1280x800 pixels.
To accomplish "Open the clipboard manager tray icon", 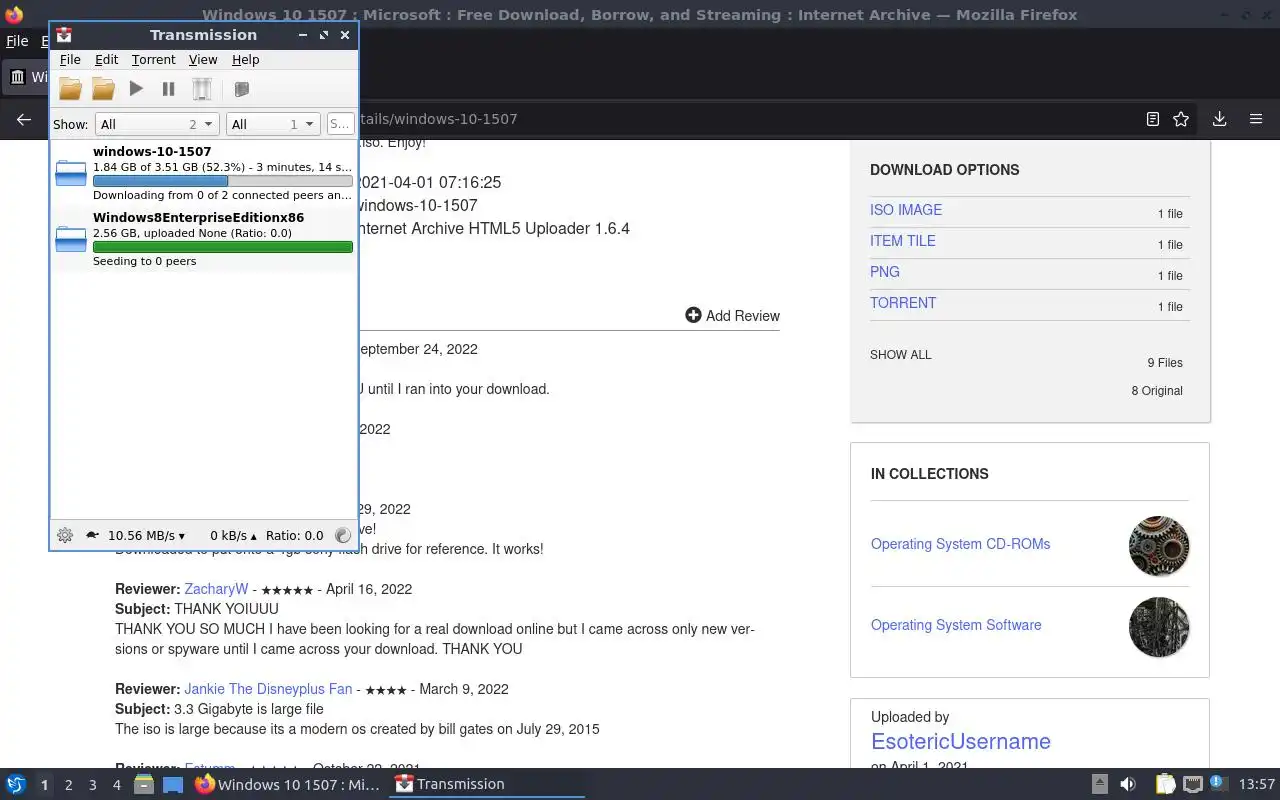I will click(x=1165, y=784).
